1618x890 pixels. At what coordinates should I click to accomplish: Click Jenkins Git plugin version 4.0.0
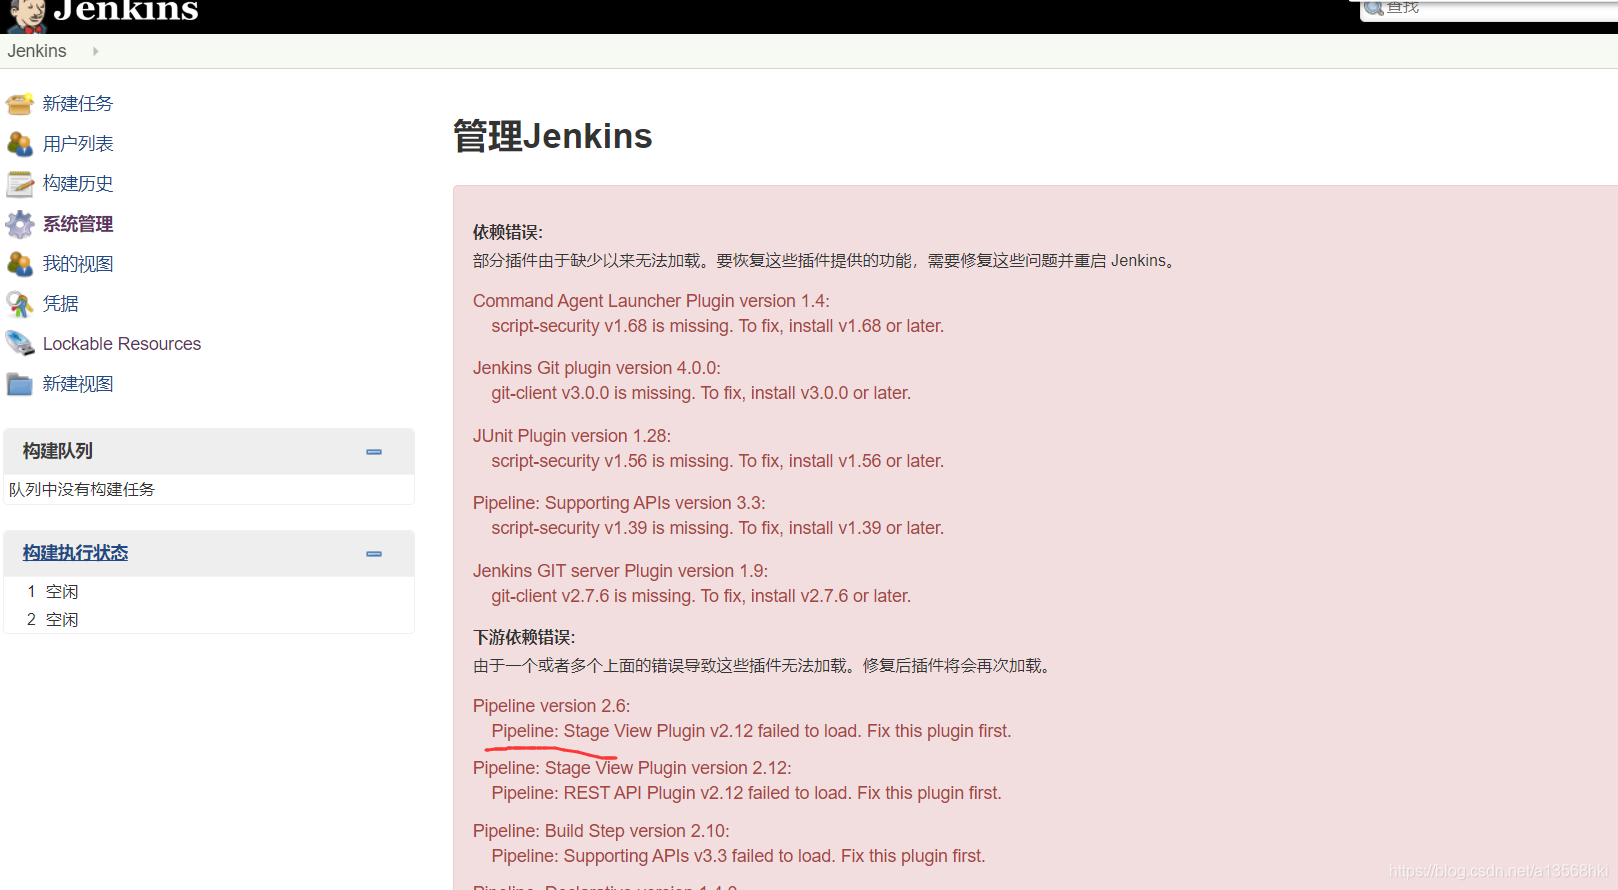click(597, 368)
